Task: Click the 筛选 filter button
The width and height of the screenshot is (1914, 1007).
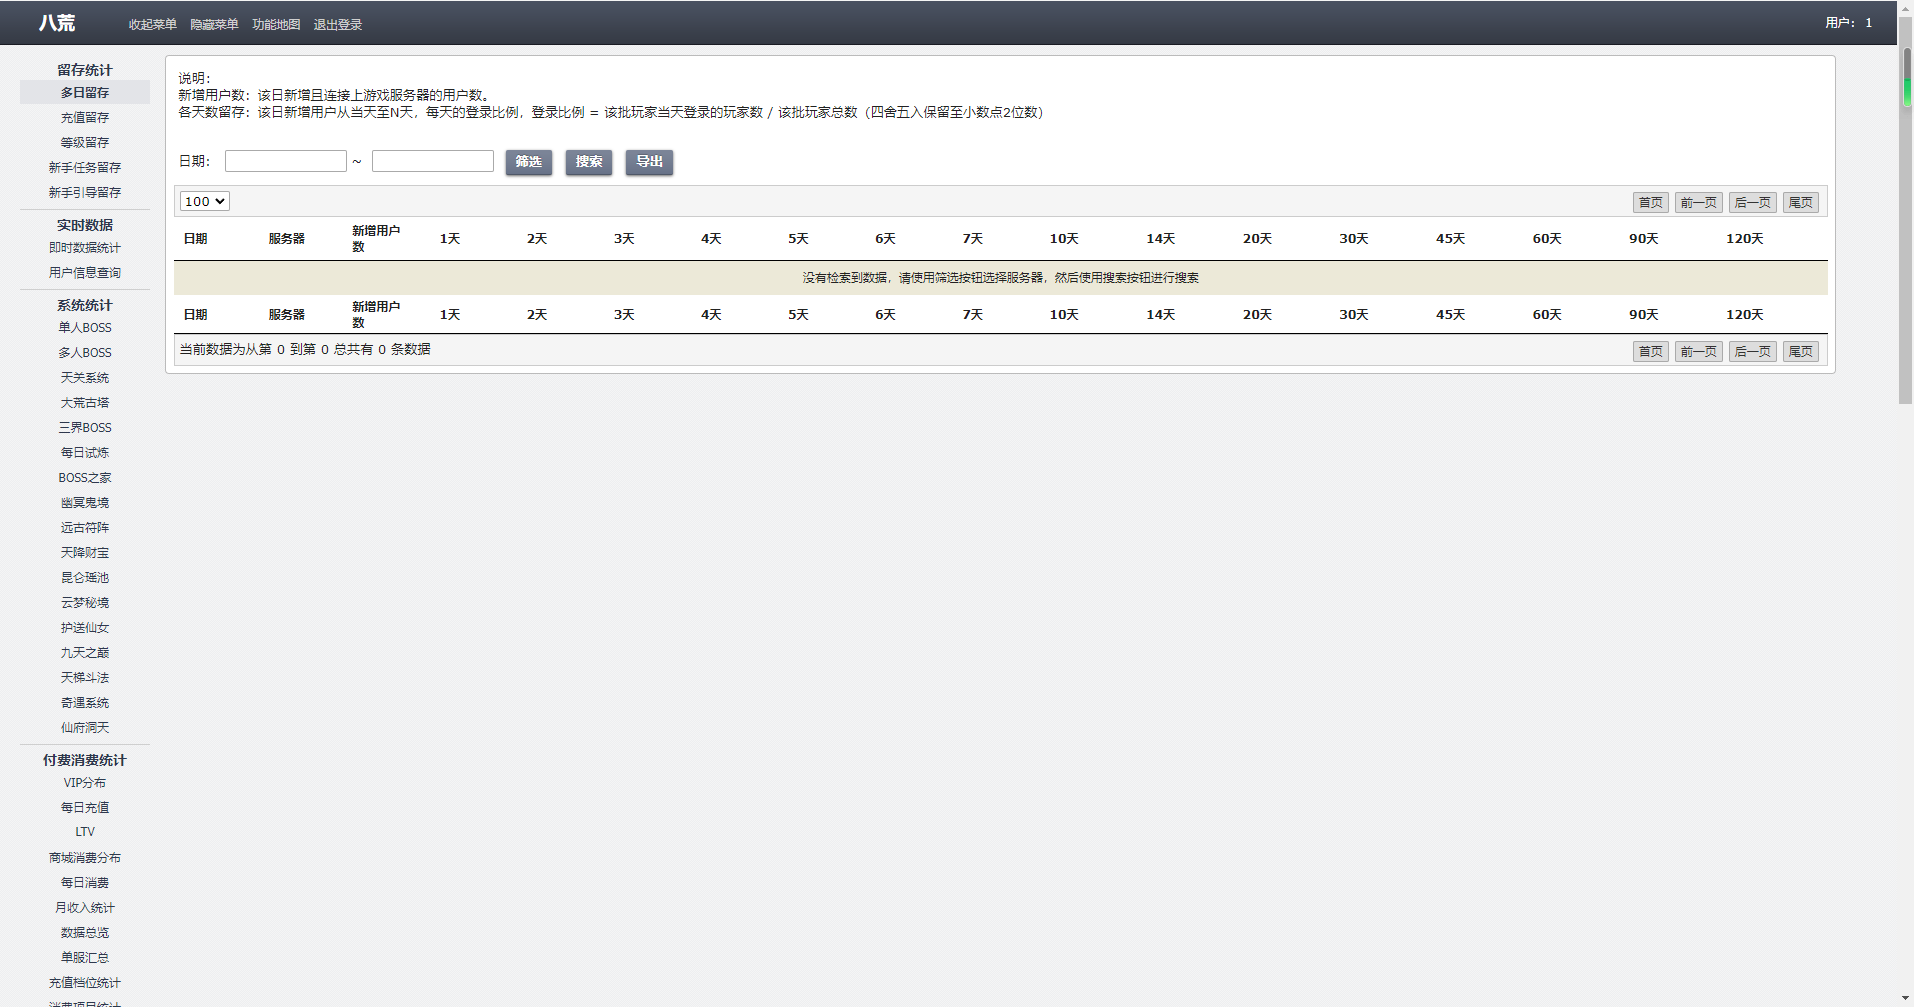Action: [528, 162]
